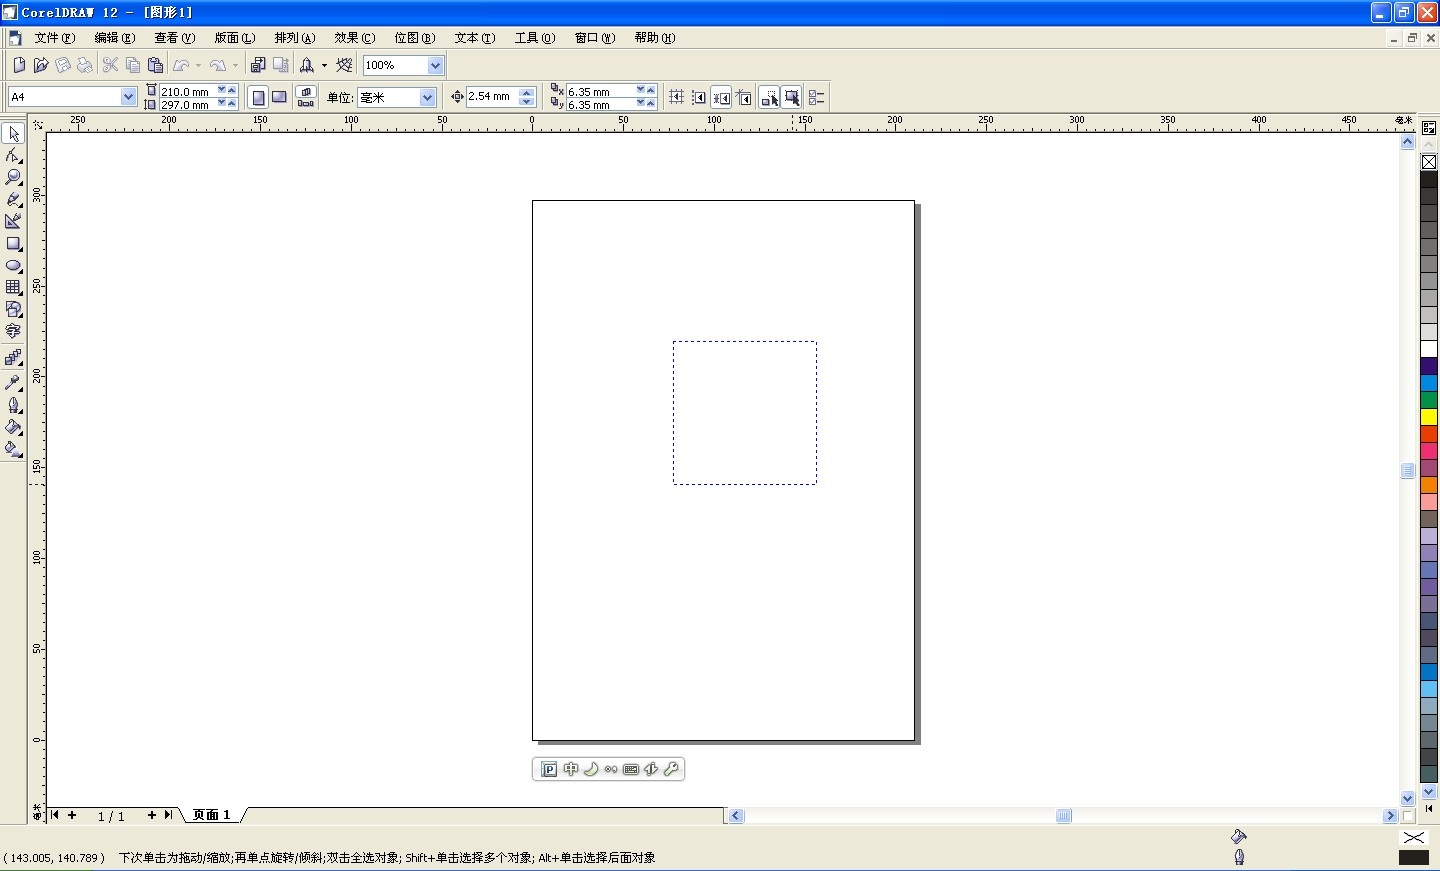1440x871 pixels.
Task: Select the Zoom tool
Action: click(x=14, y=178)
